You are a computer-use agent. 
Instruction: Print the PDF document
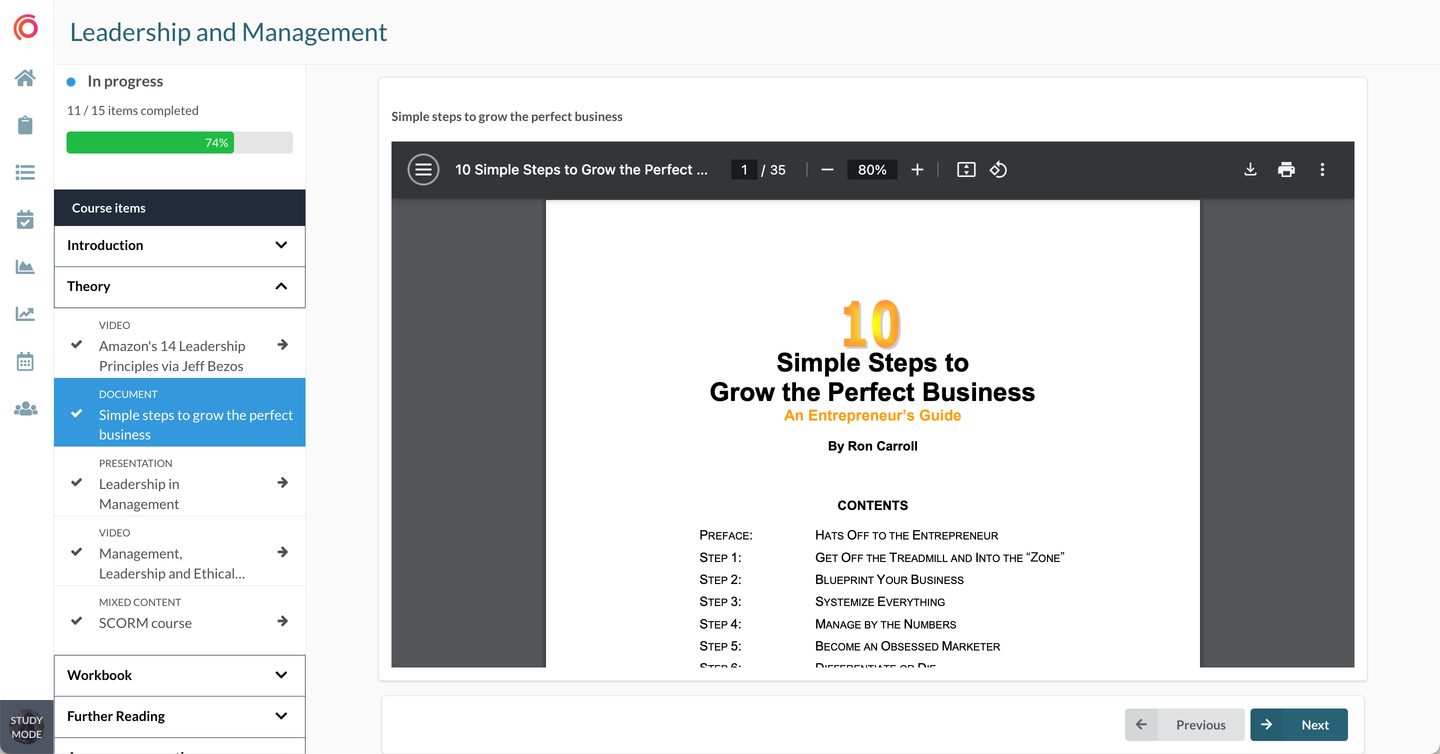pos(1286,170)
